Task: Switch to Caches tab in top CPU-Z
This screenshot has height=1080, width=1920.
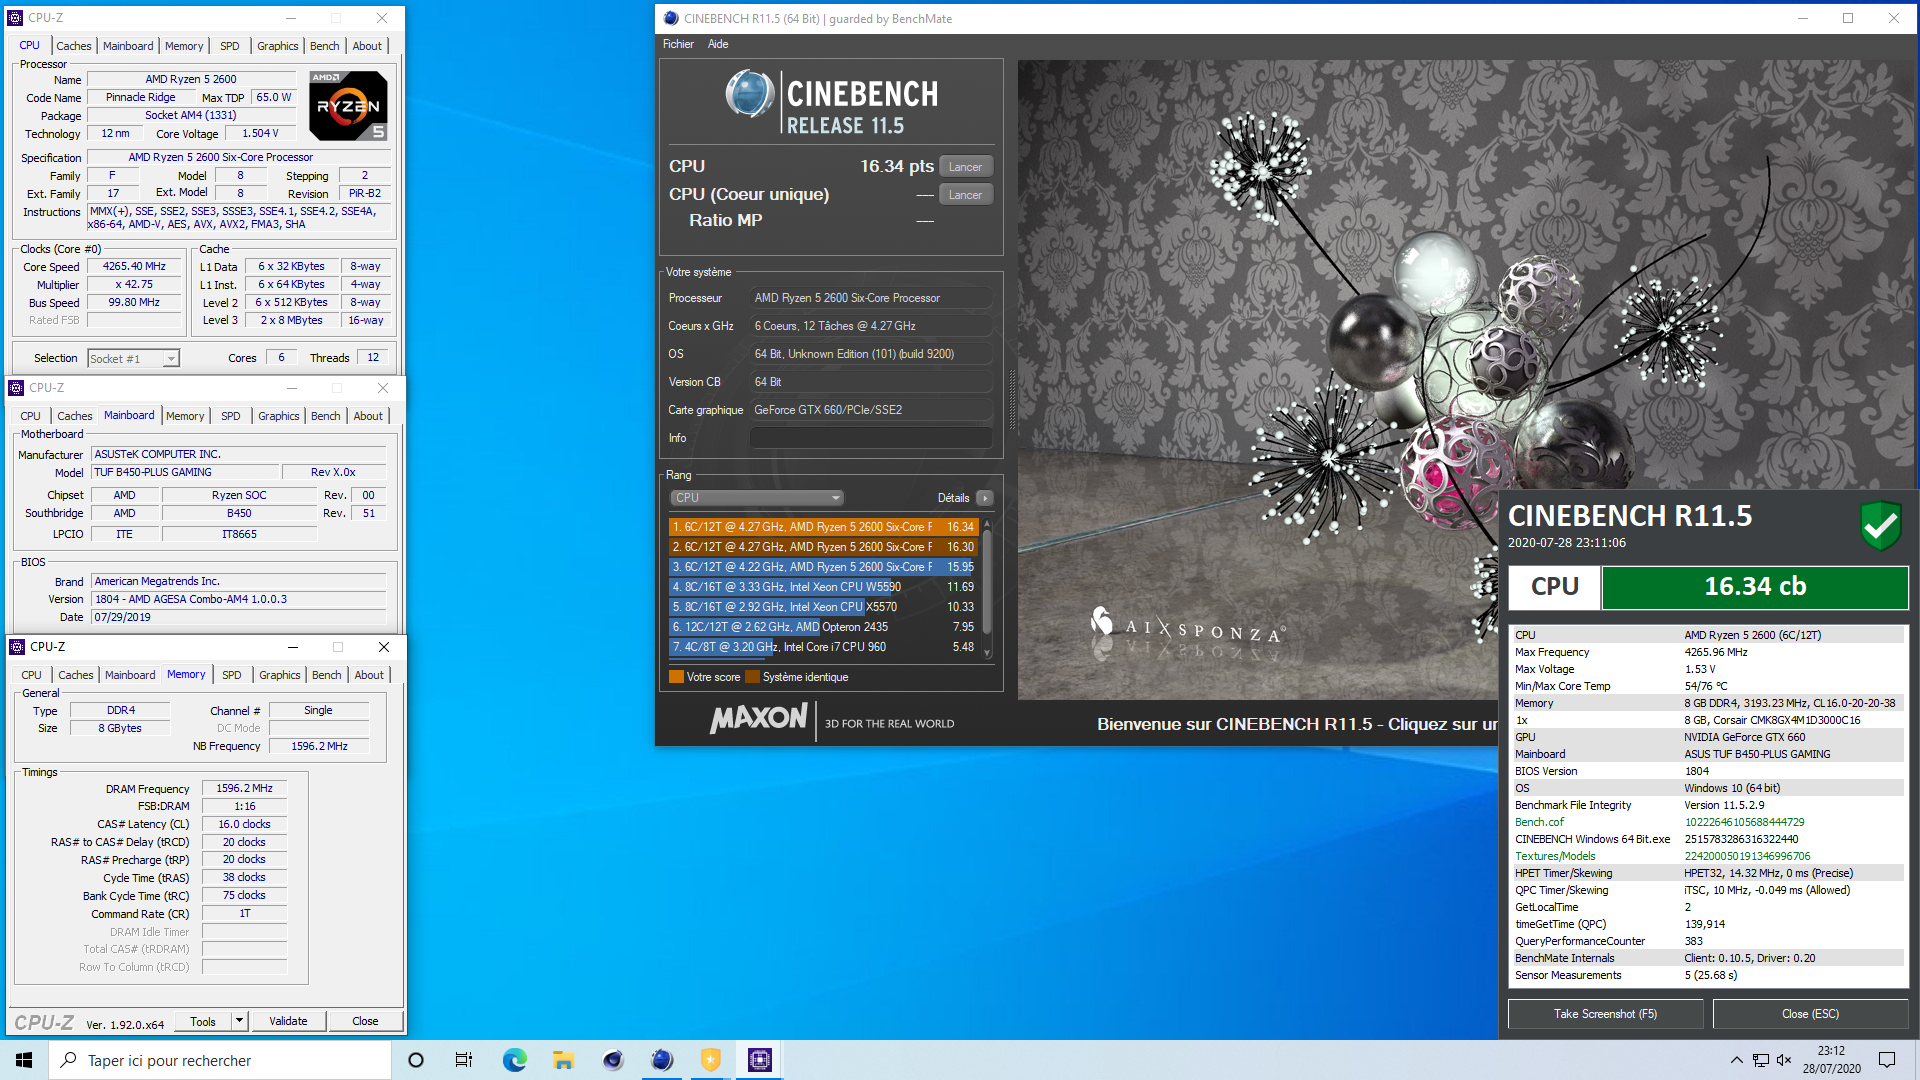Action: click(74, 46)
